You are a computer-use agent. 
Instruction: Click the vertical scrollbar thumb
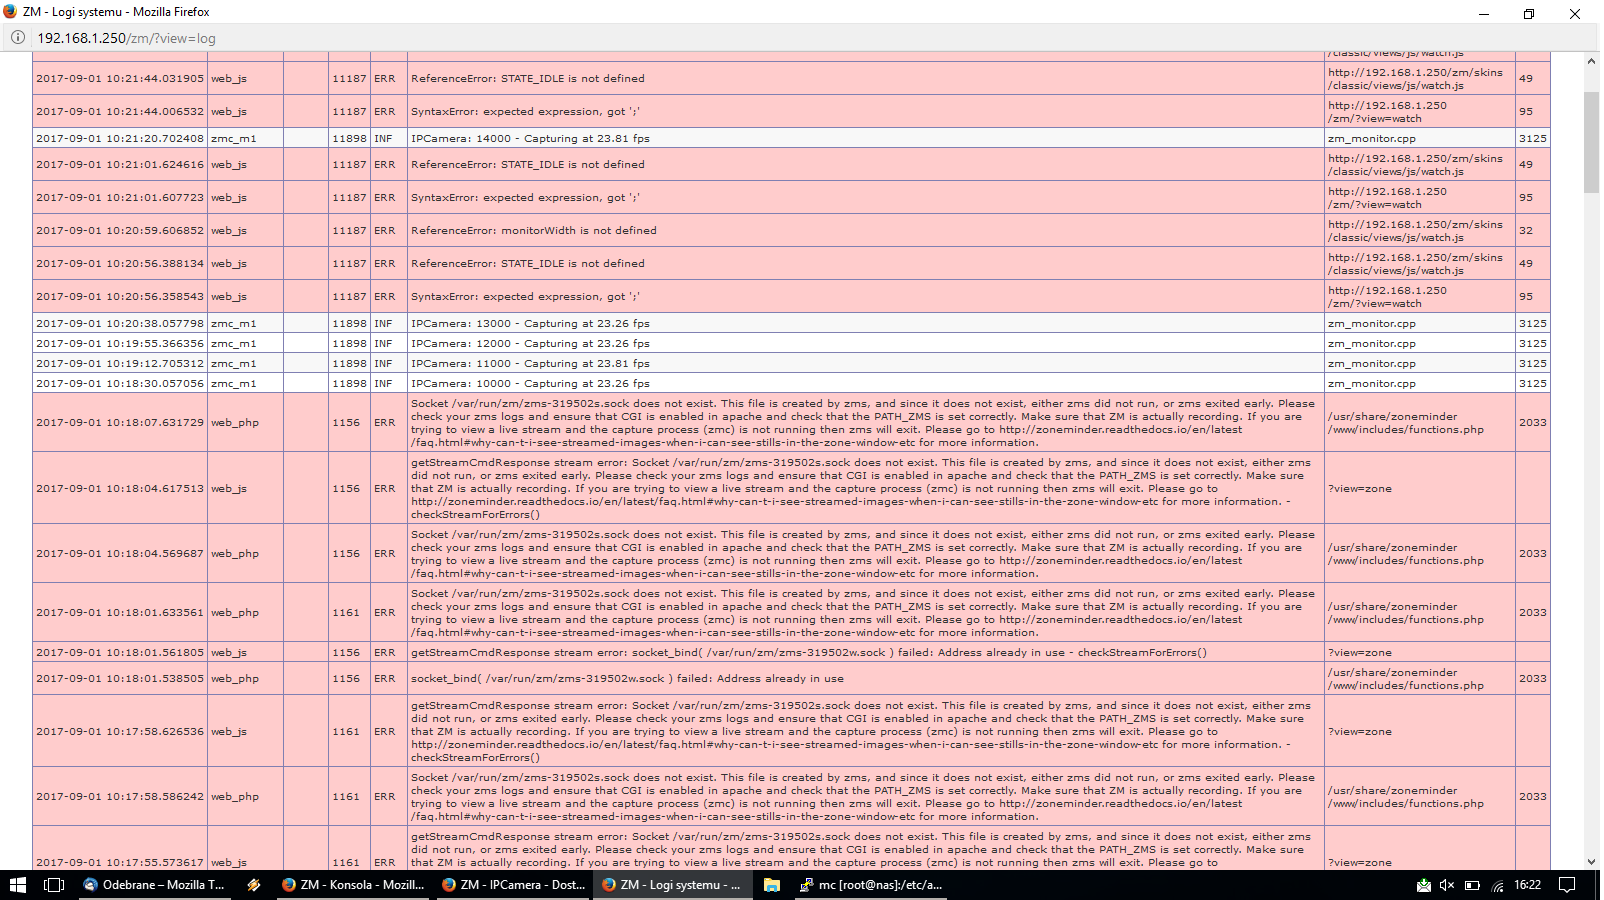point(1591,142)
